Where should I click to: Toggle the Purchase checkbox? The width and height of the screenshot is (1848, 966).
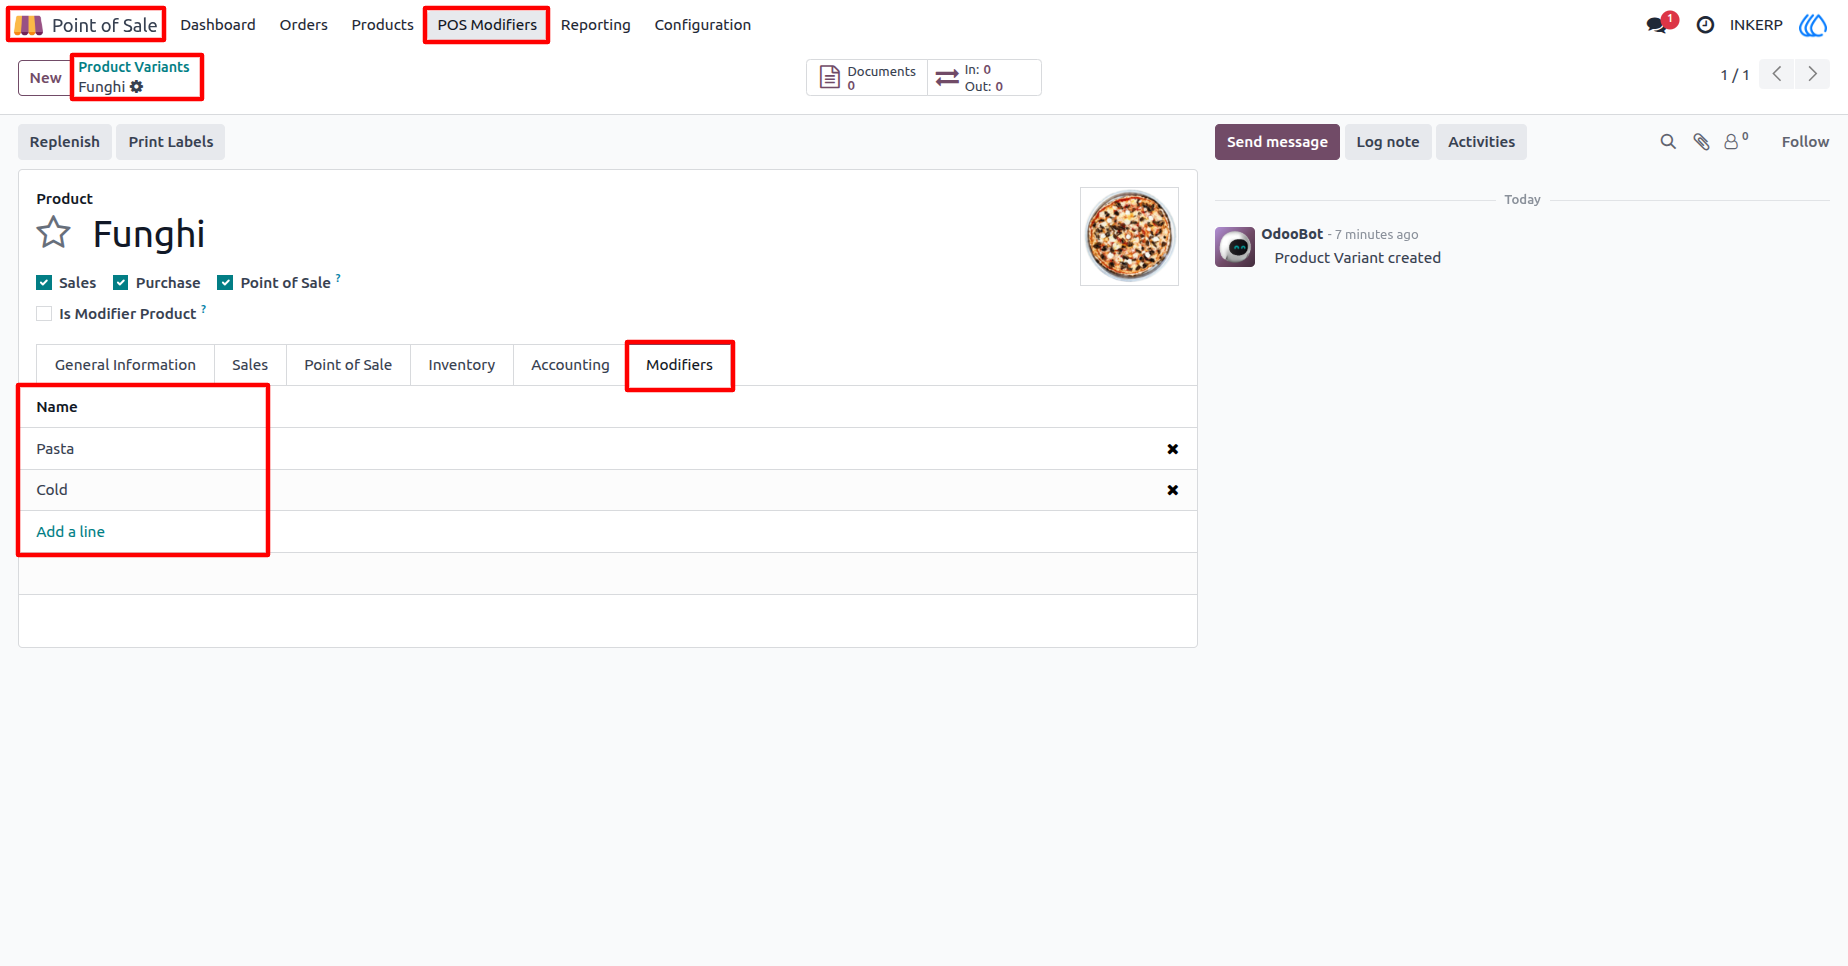[121, 283]
